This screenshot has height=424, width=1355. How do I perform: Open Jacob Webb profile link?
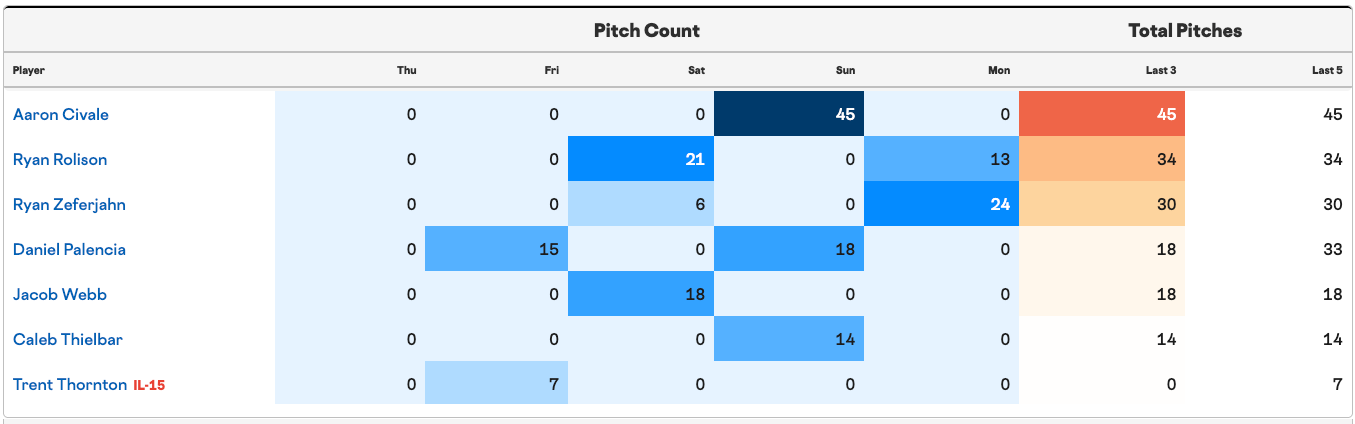pos(60,295)
